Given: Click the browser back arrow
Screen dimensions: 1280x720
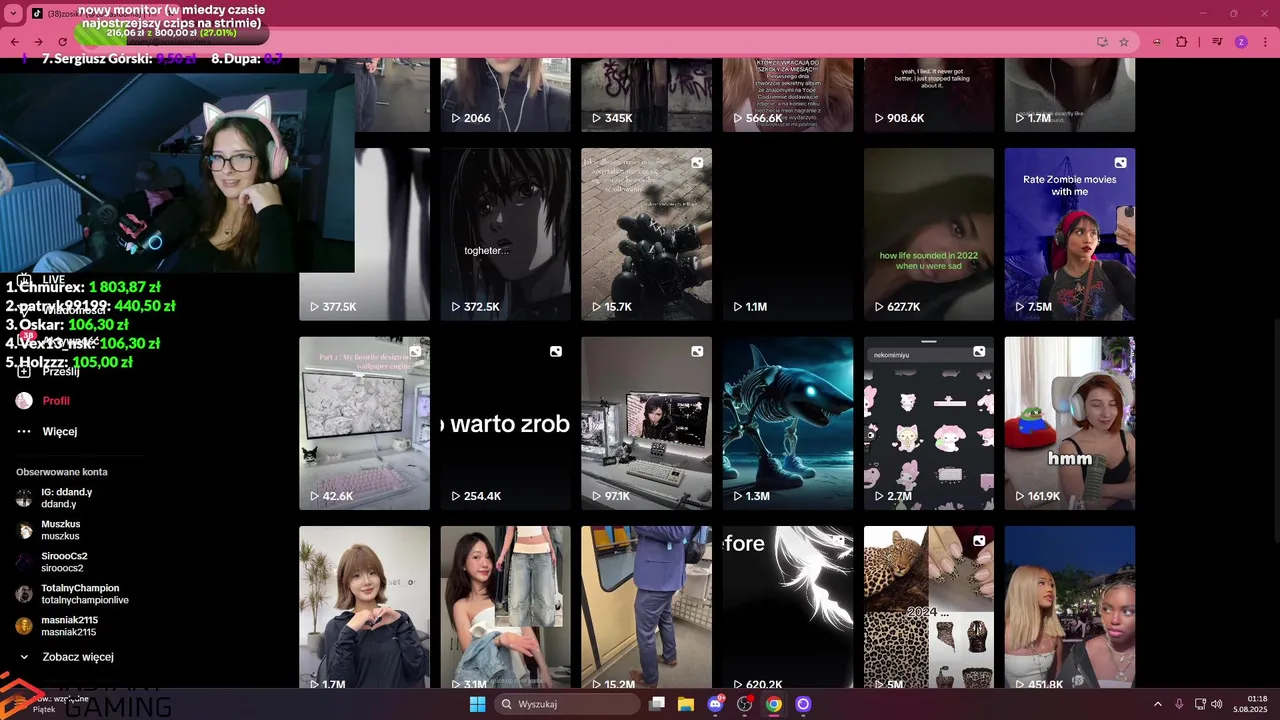Looking at the screenshot, I should [15, 42].
